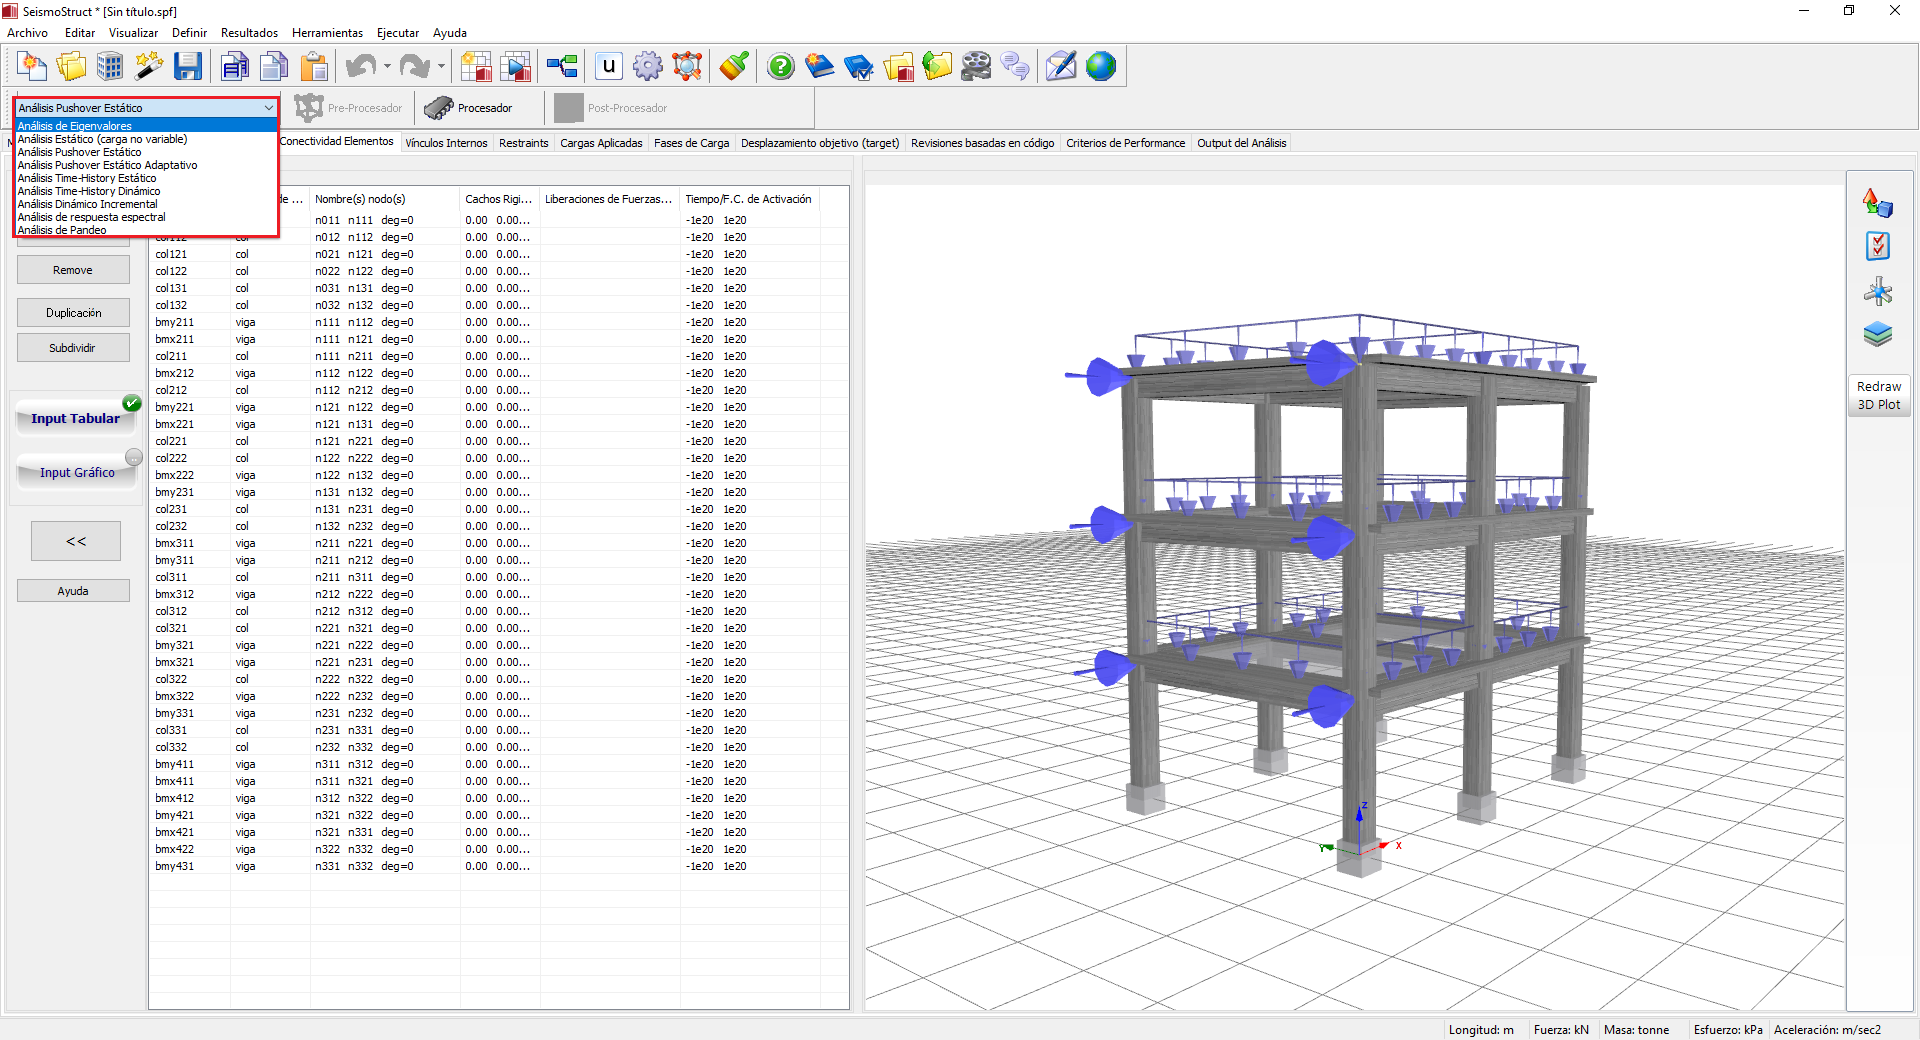Open the green question mark help icon
The height and width of the screenshot is (1040, 1920).
[780, 67]
